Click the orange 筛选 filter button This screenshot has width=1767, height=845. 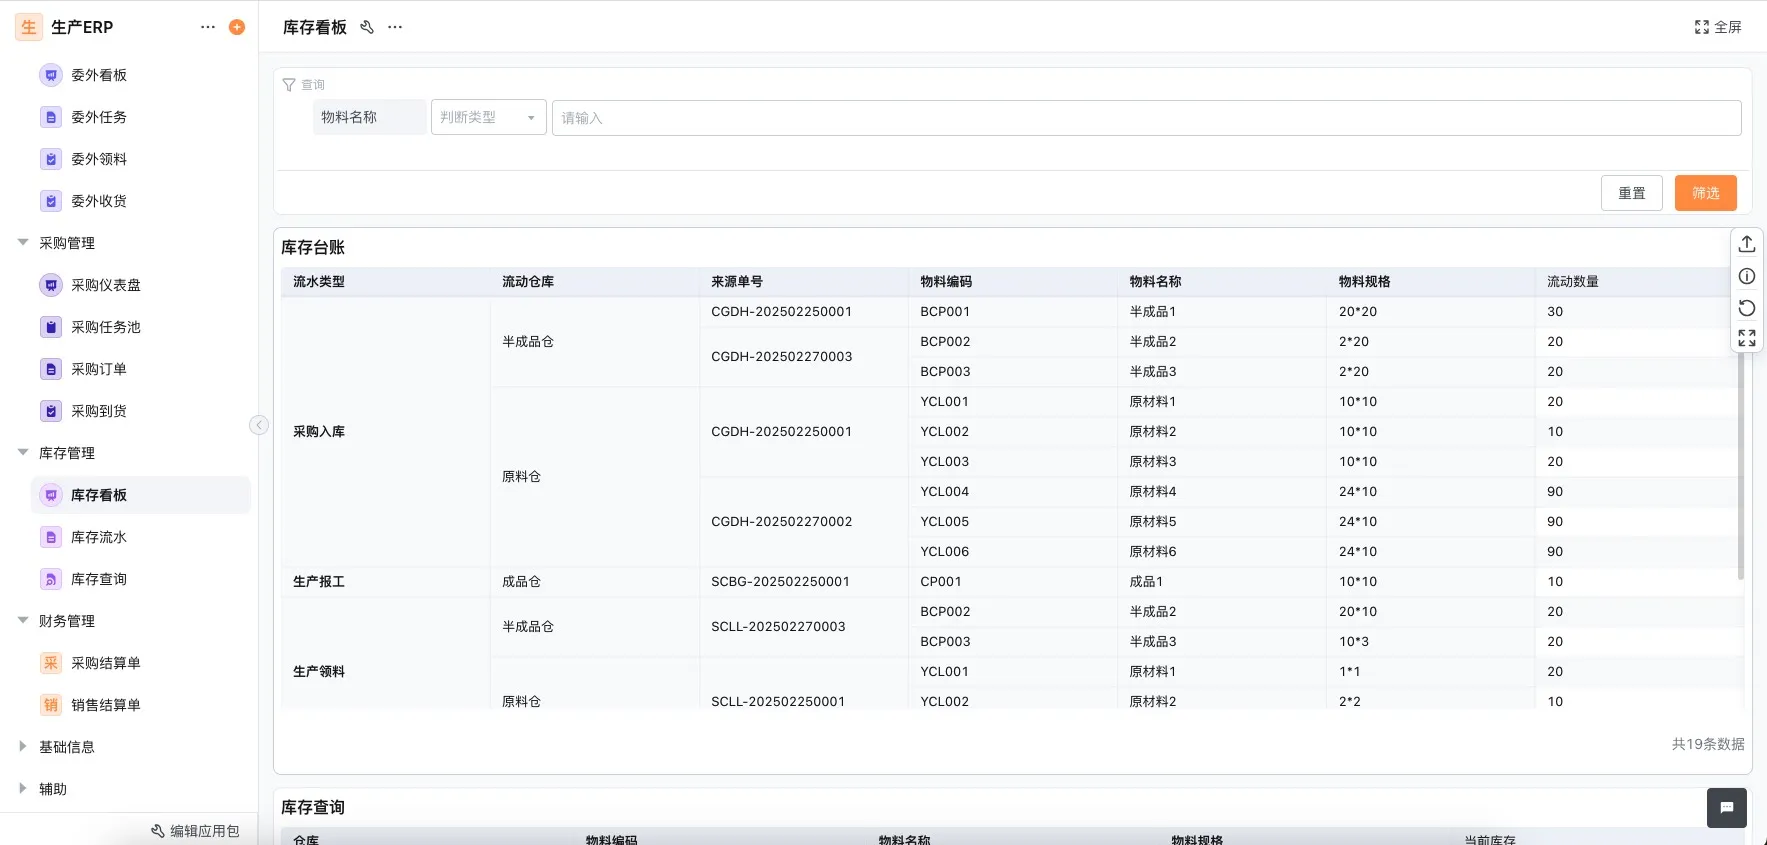pos(1706,193)
